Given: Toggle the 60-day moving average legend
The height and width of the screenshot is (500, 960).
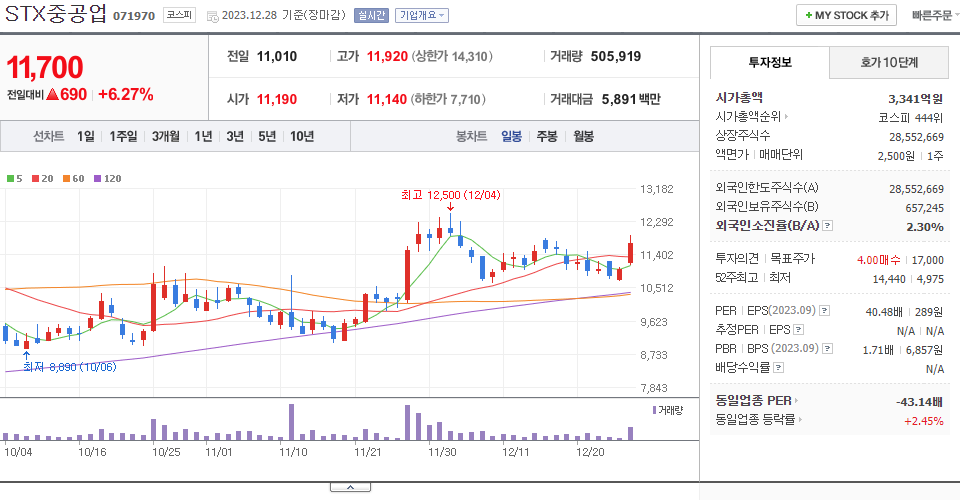Looking at the screenshot, I should [x=73, y=179].
